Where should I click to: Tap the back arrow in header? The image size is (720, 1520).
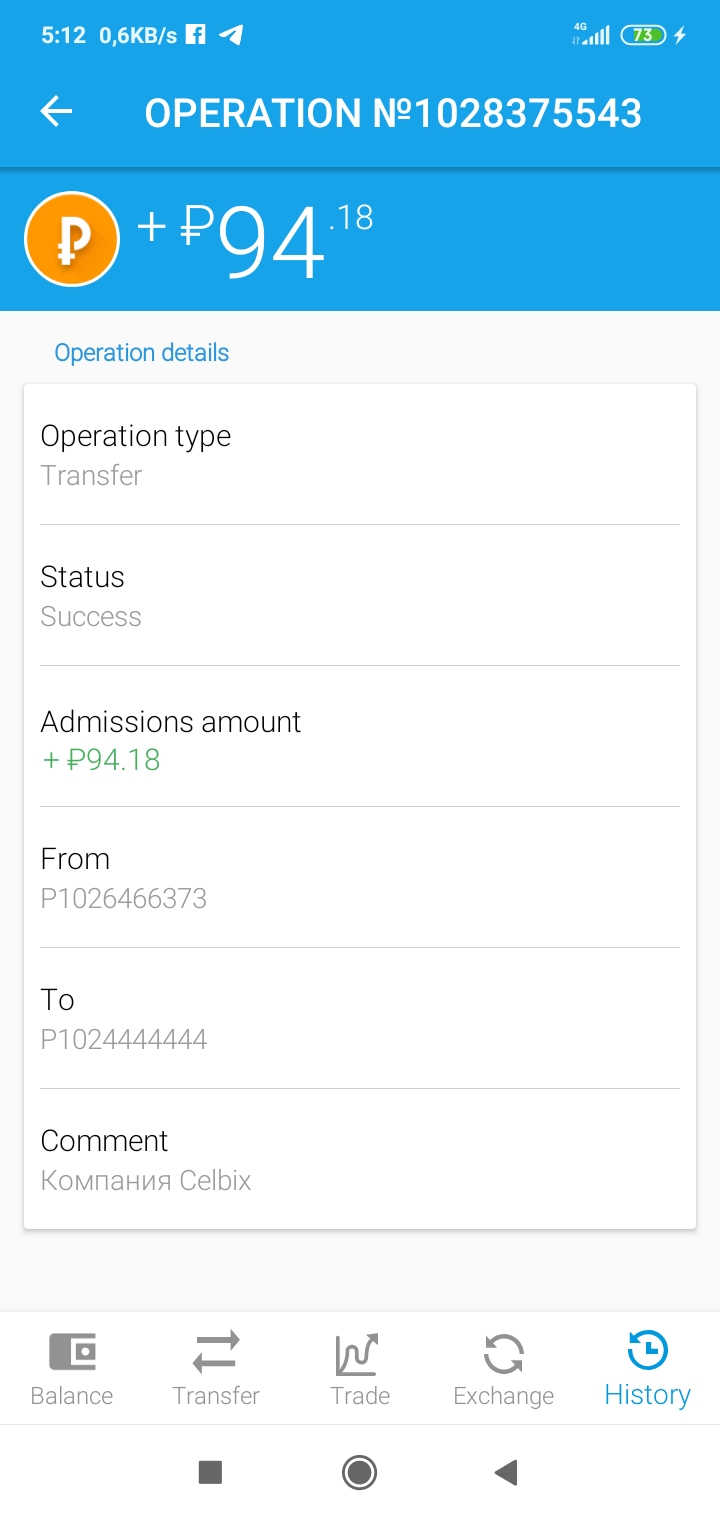pyautogui.click(x=56, y=112)
